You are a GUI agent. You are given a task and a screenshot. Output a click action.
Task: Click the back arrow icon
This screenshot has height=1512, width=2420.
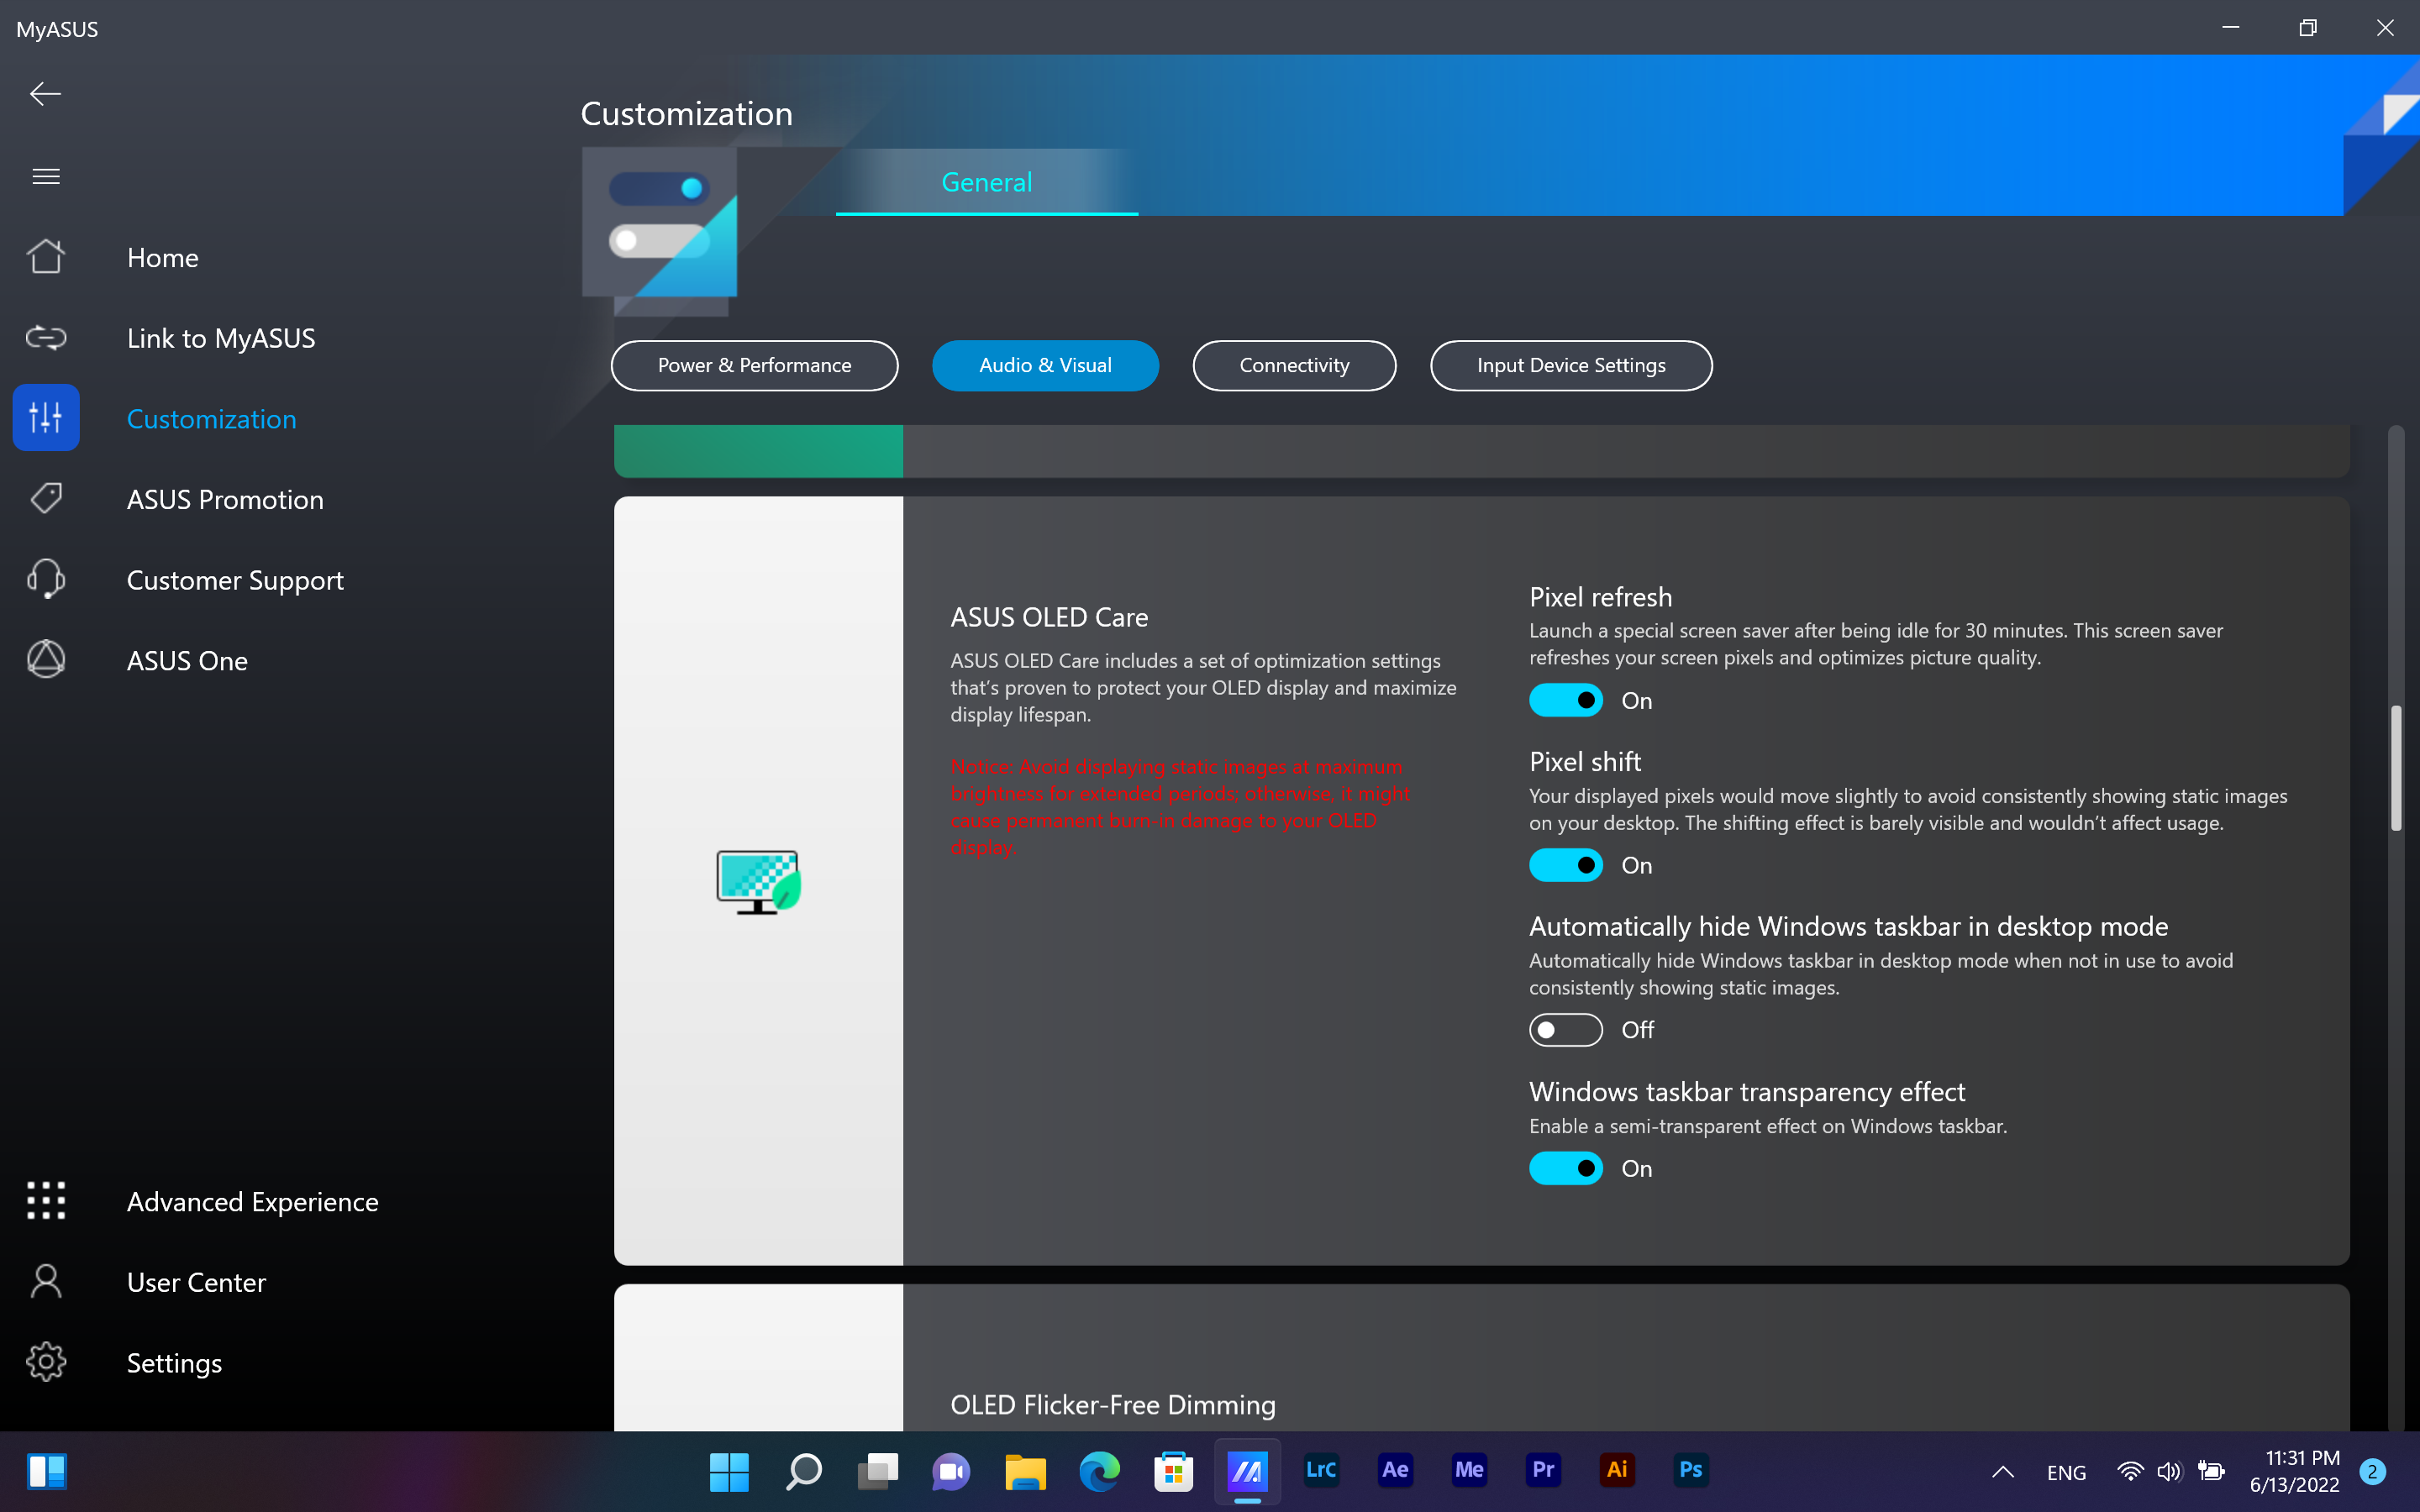(45, 94)
